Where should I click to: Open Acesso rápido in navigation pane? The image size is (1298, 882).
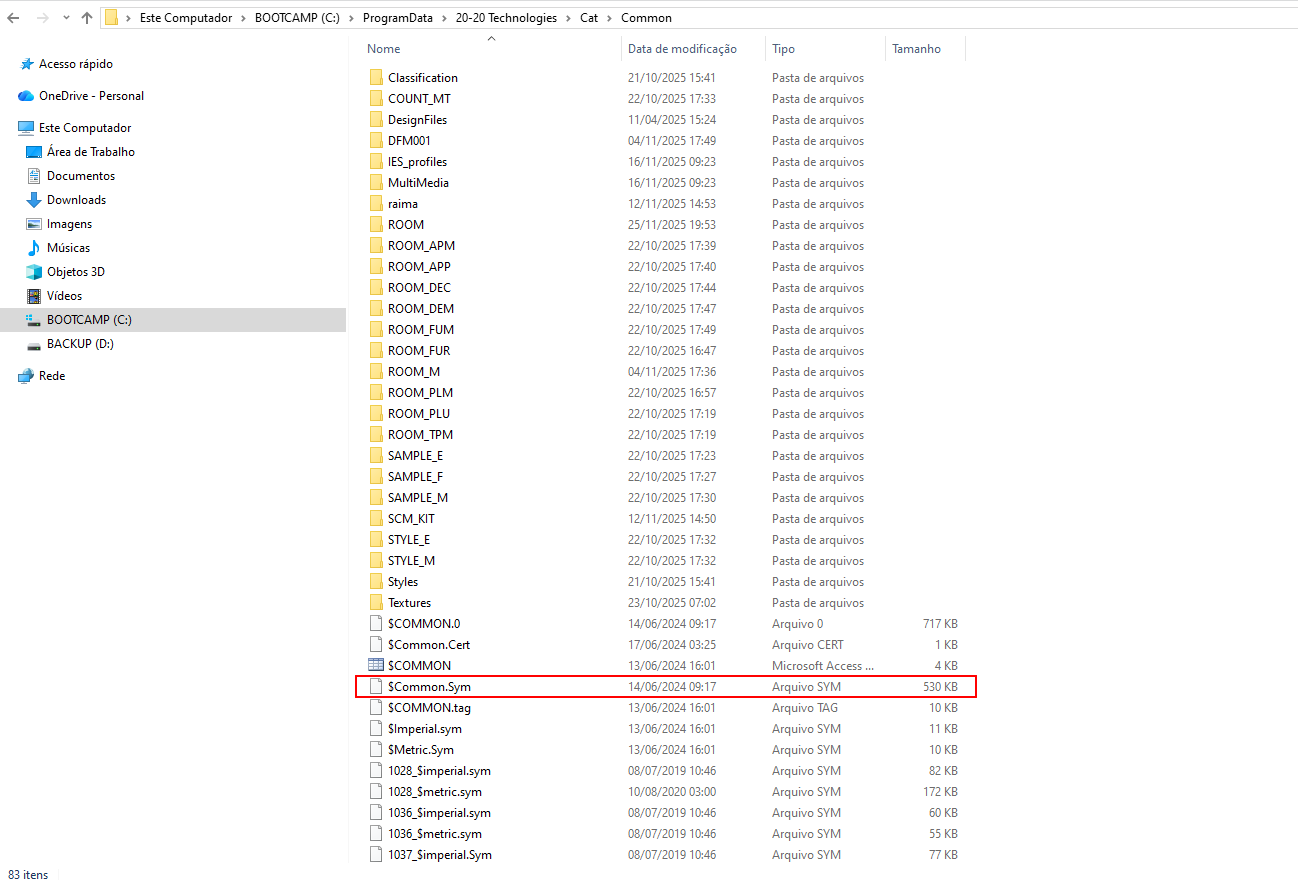coord(76,64)
